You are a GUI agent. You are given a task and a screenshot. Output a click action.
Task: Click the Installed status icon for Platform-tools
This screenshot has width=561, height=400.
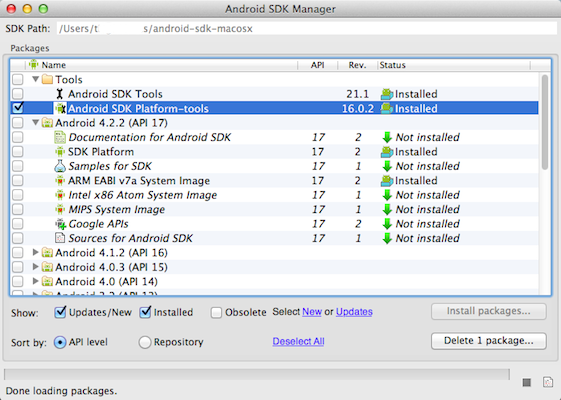387,108
